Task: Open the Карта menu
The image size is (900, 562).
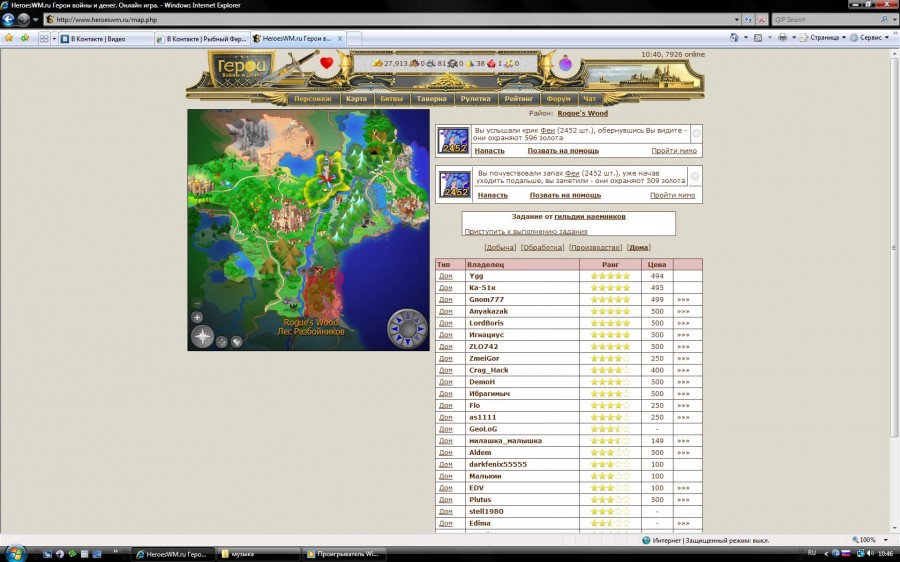Action: pos(356,99)
